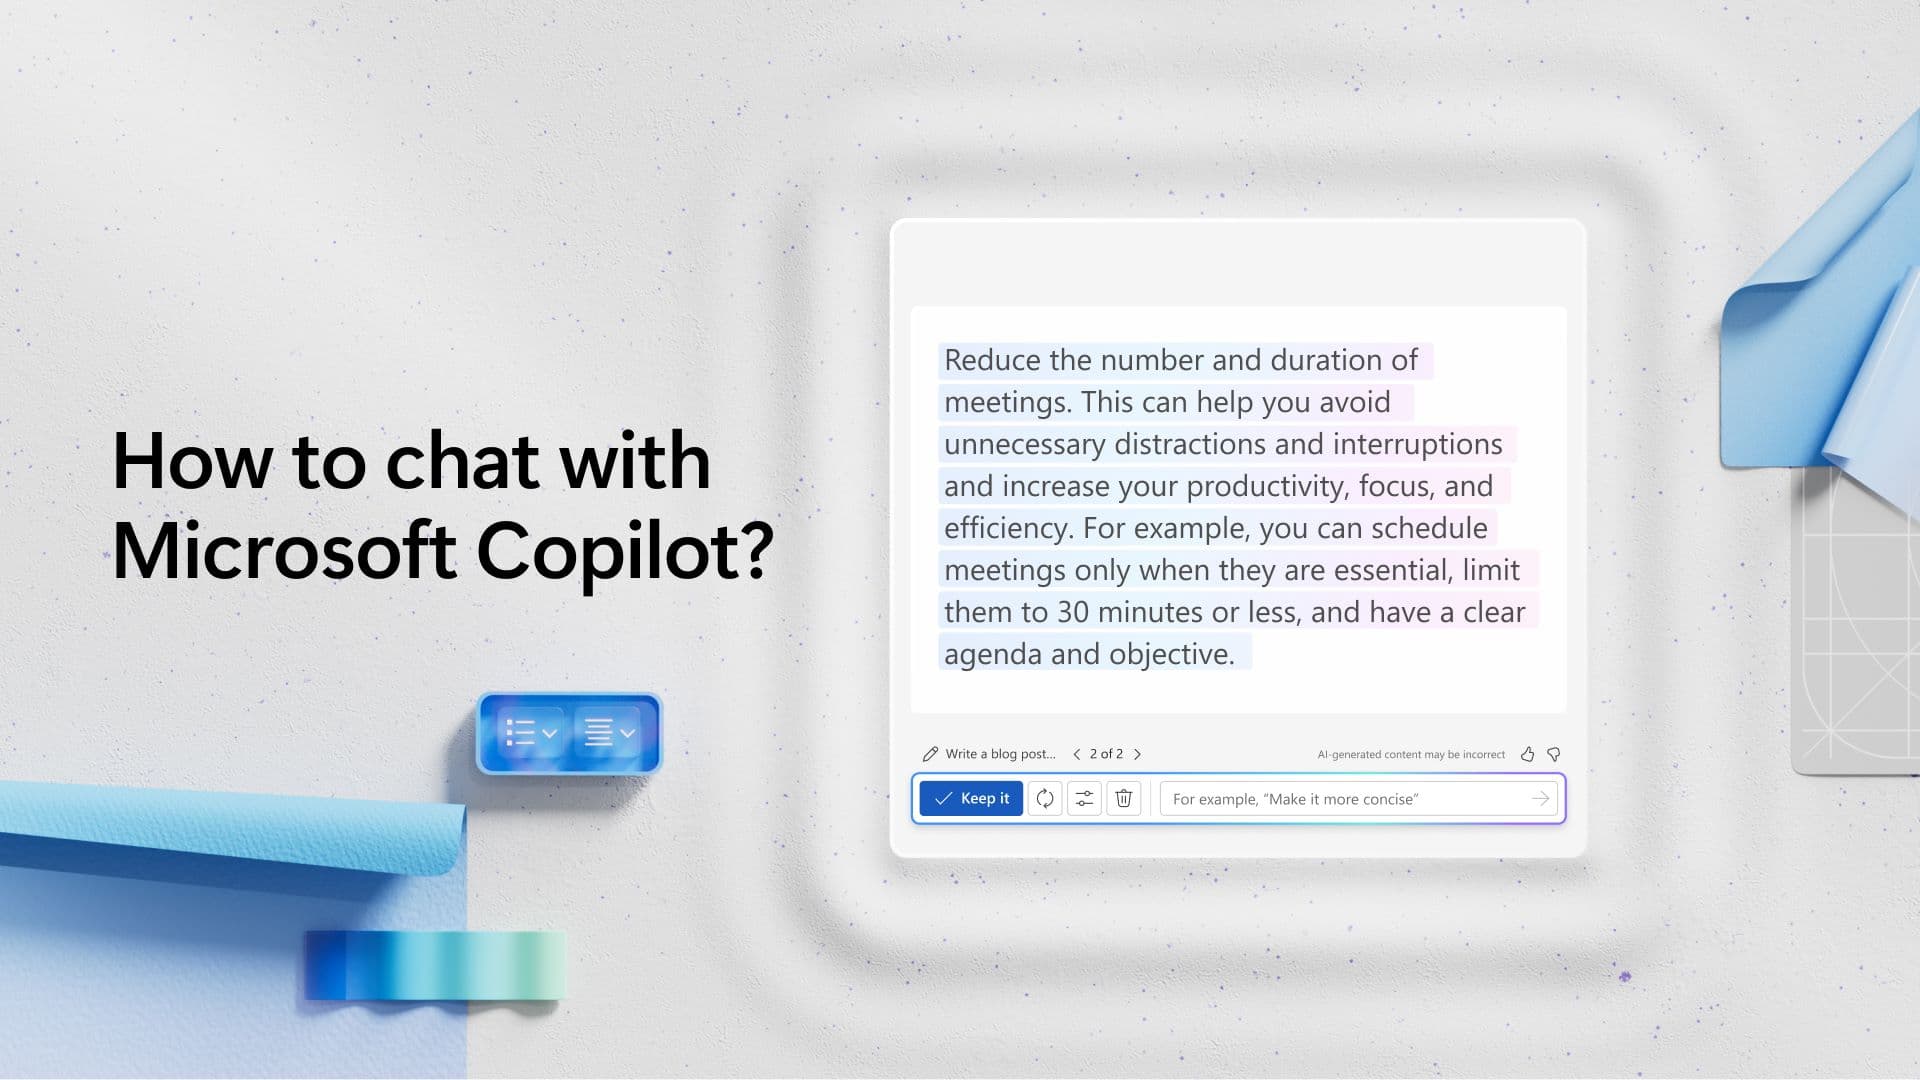Click the bulleted list format toggle

click(530, 732)
